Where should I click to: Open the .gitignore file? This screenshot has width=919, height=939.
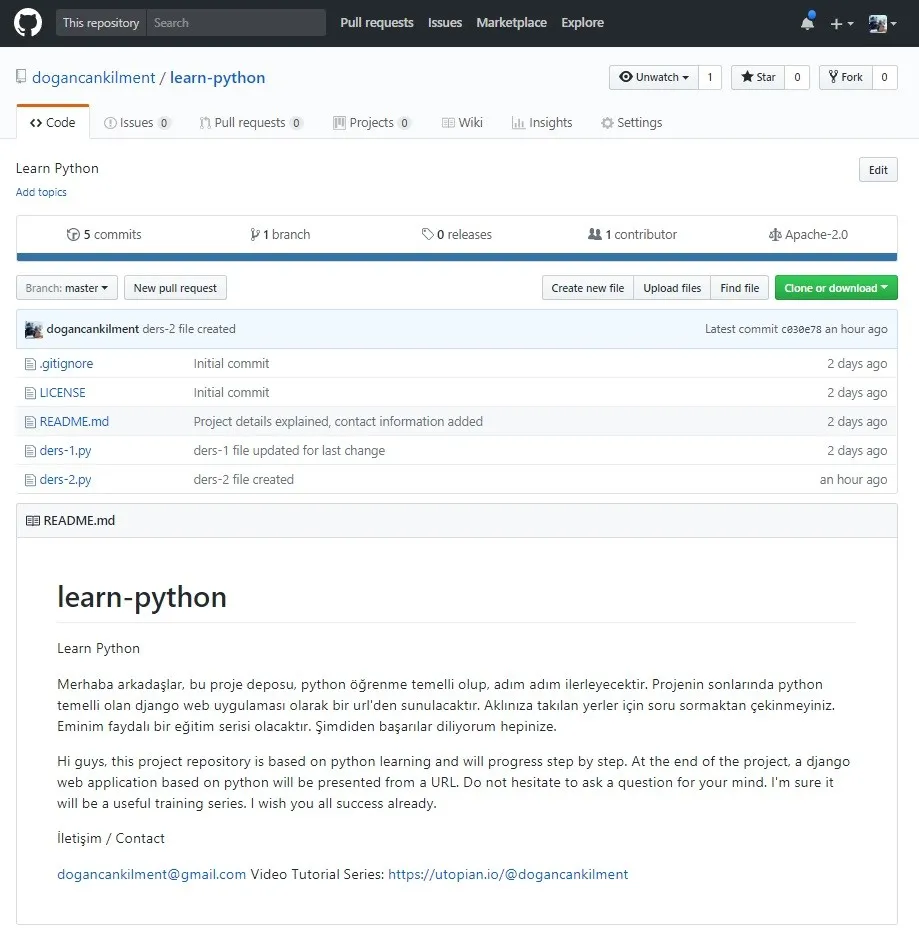[x=66, y=364]
